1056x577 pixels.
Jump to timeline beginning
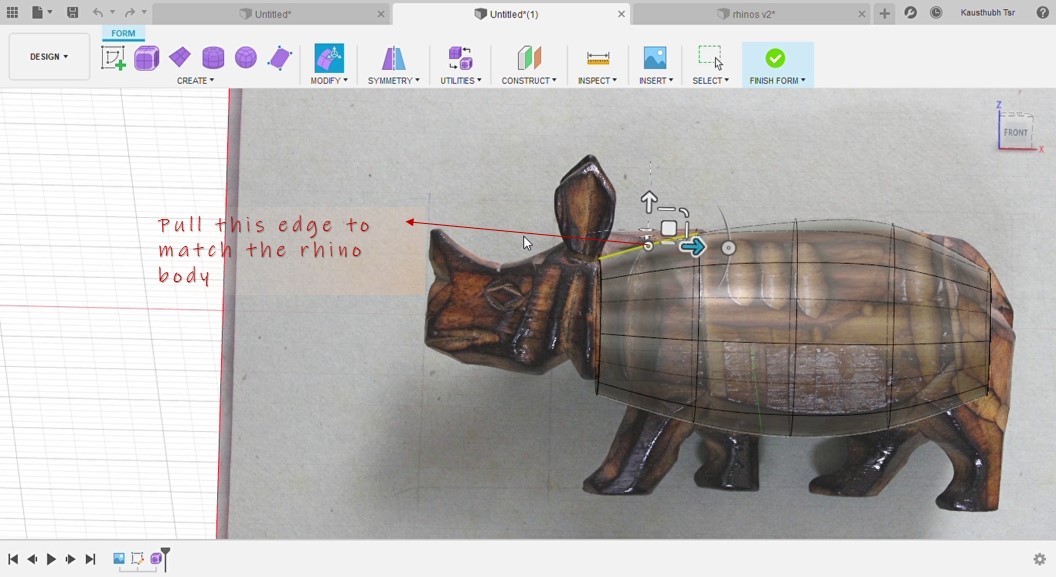point(13,559)
